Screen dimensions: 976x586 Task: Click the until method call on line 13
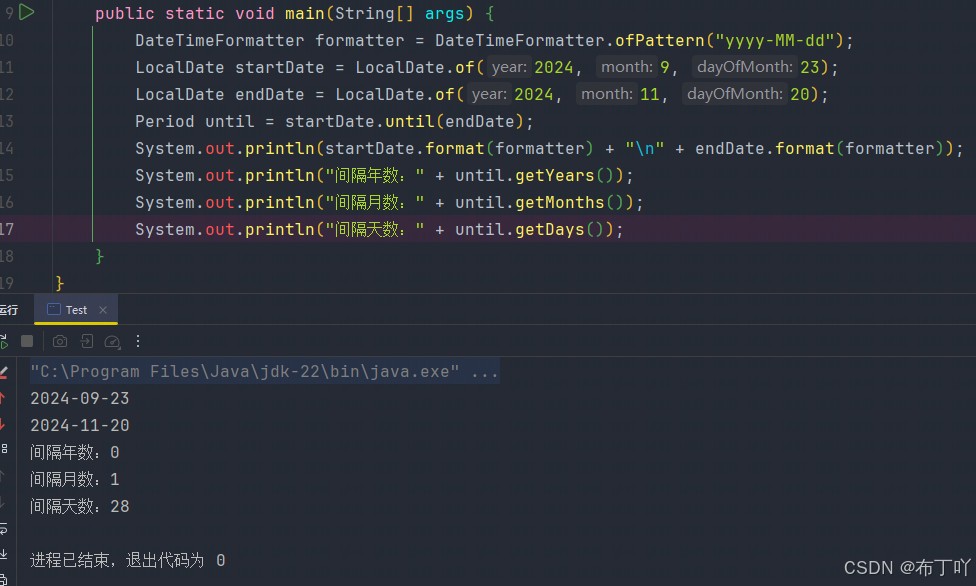click(410, 121)
